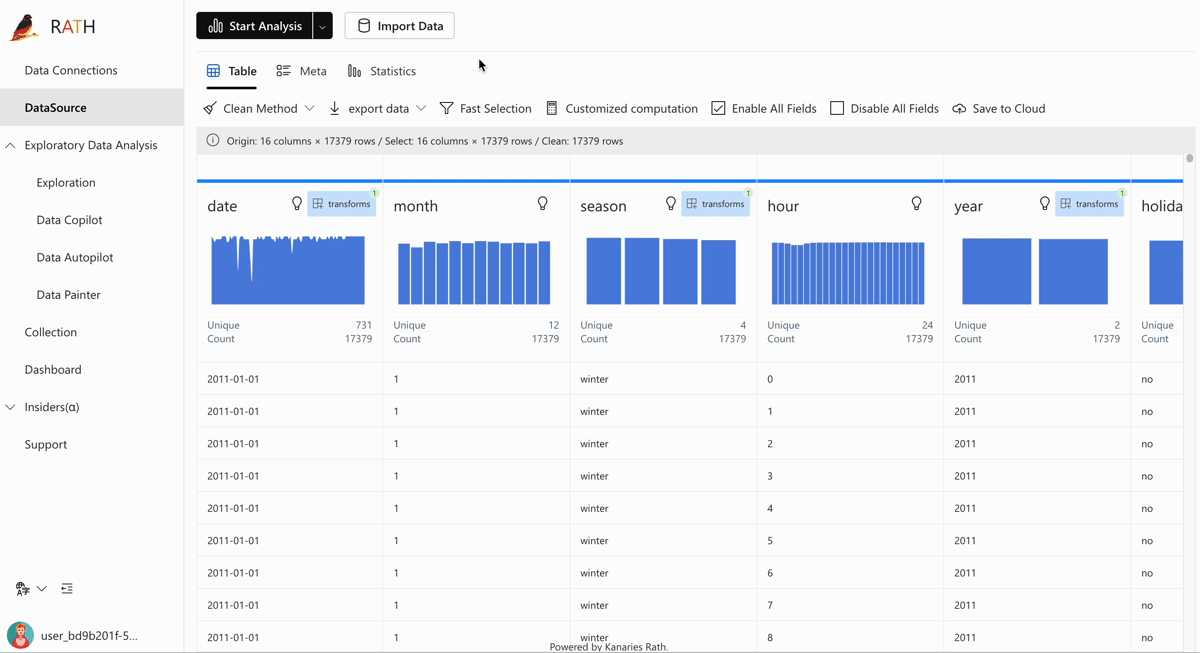Switch to the Meta tab
Viewport: 1200px width, 653px height.
pos(301,71)
